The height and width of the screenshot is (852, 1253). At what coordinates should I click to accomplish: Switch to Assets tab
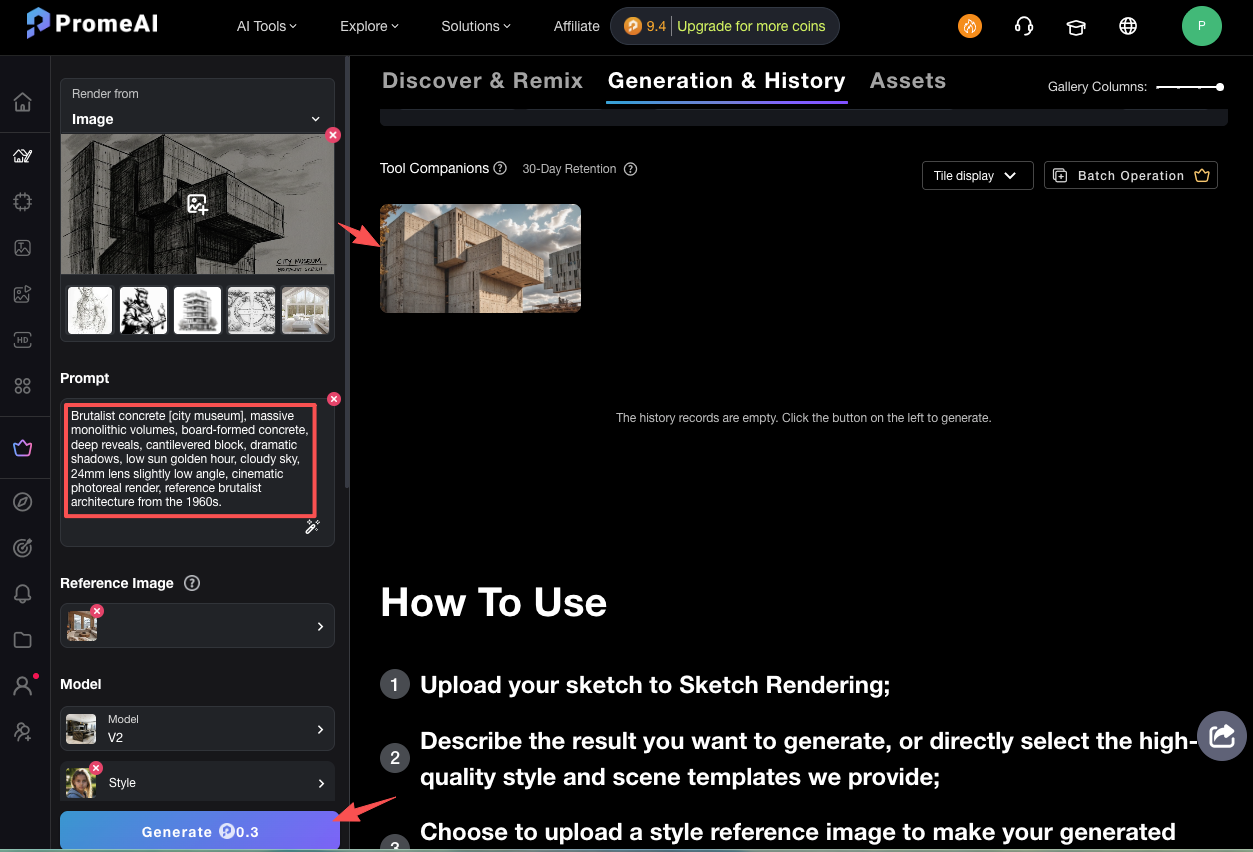point(908,81)
